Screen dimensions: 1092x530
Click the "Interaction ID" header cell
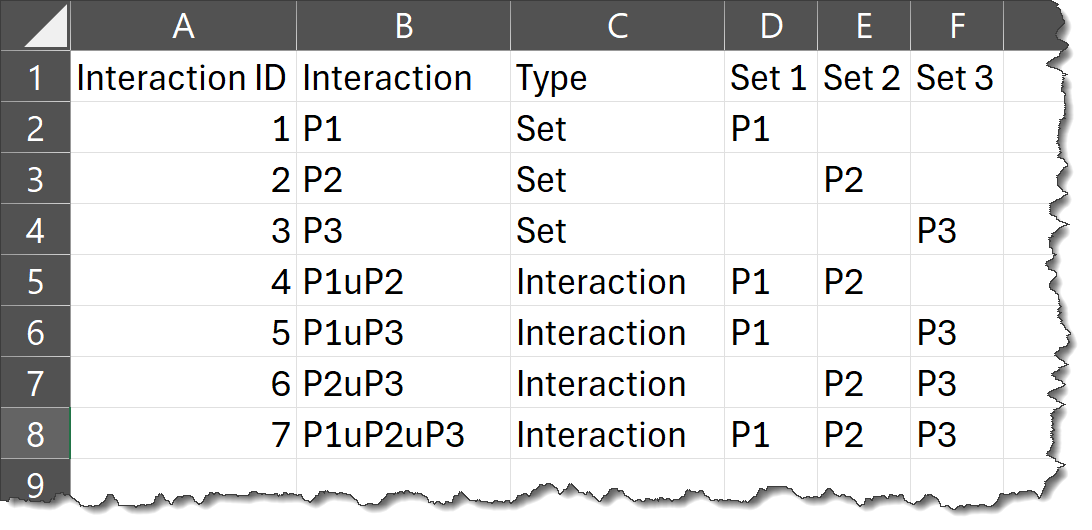[183, 78]
